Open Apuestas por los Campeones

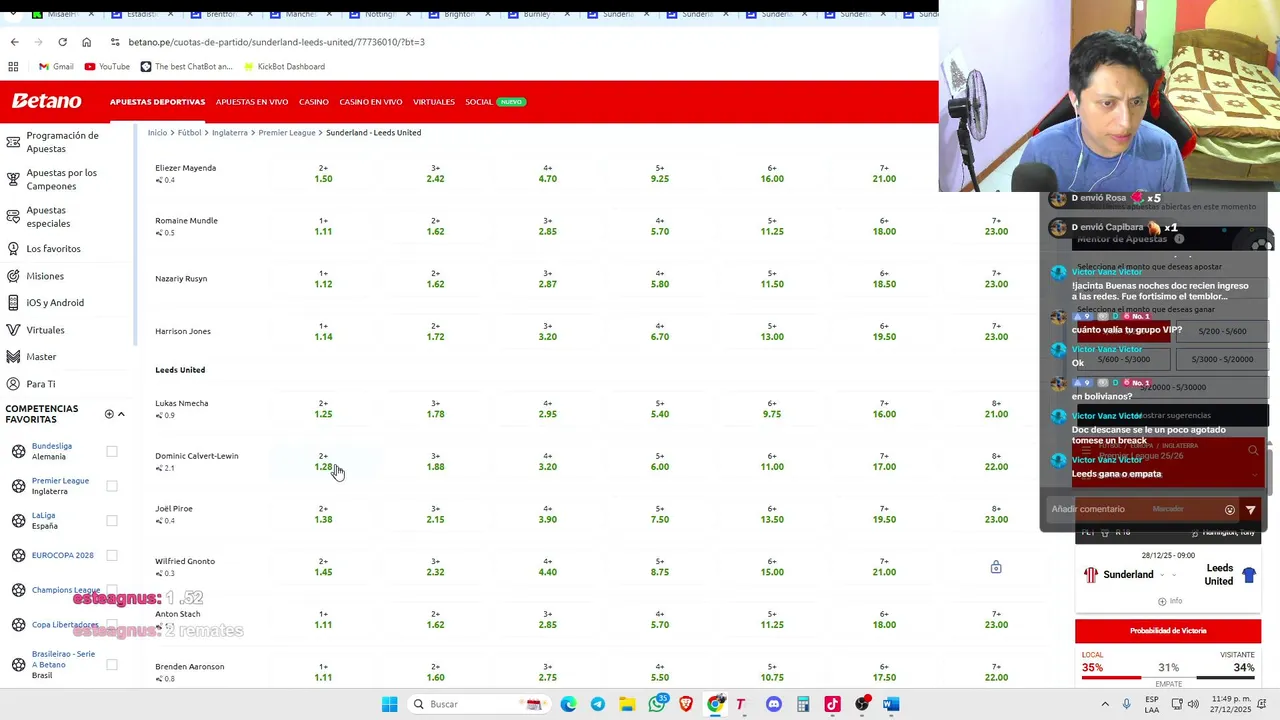[x=62, y=179]
